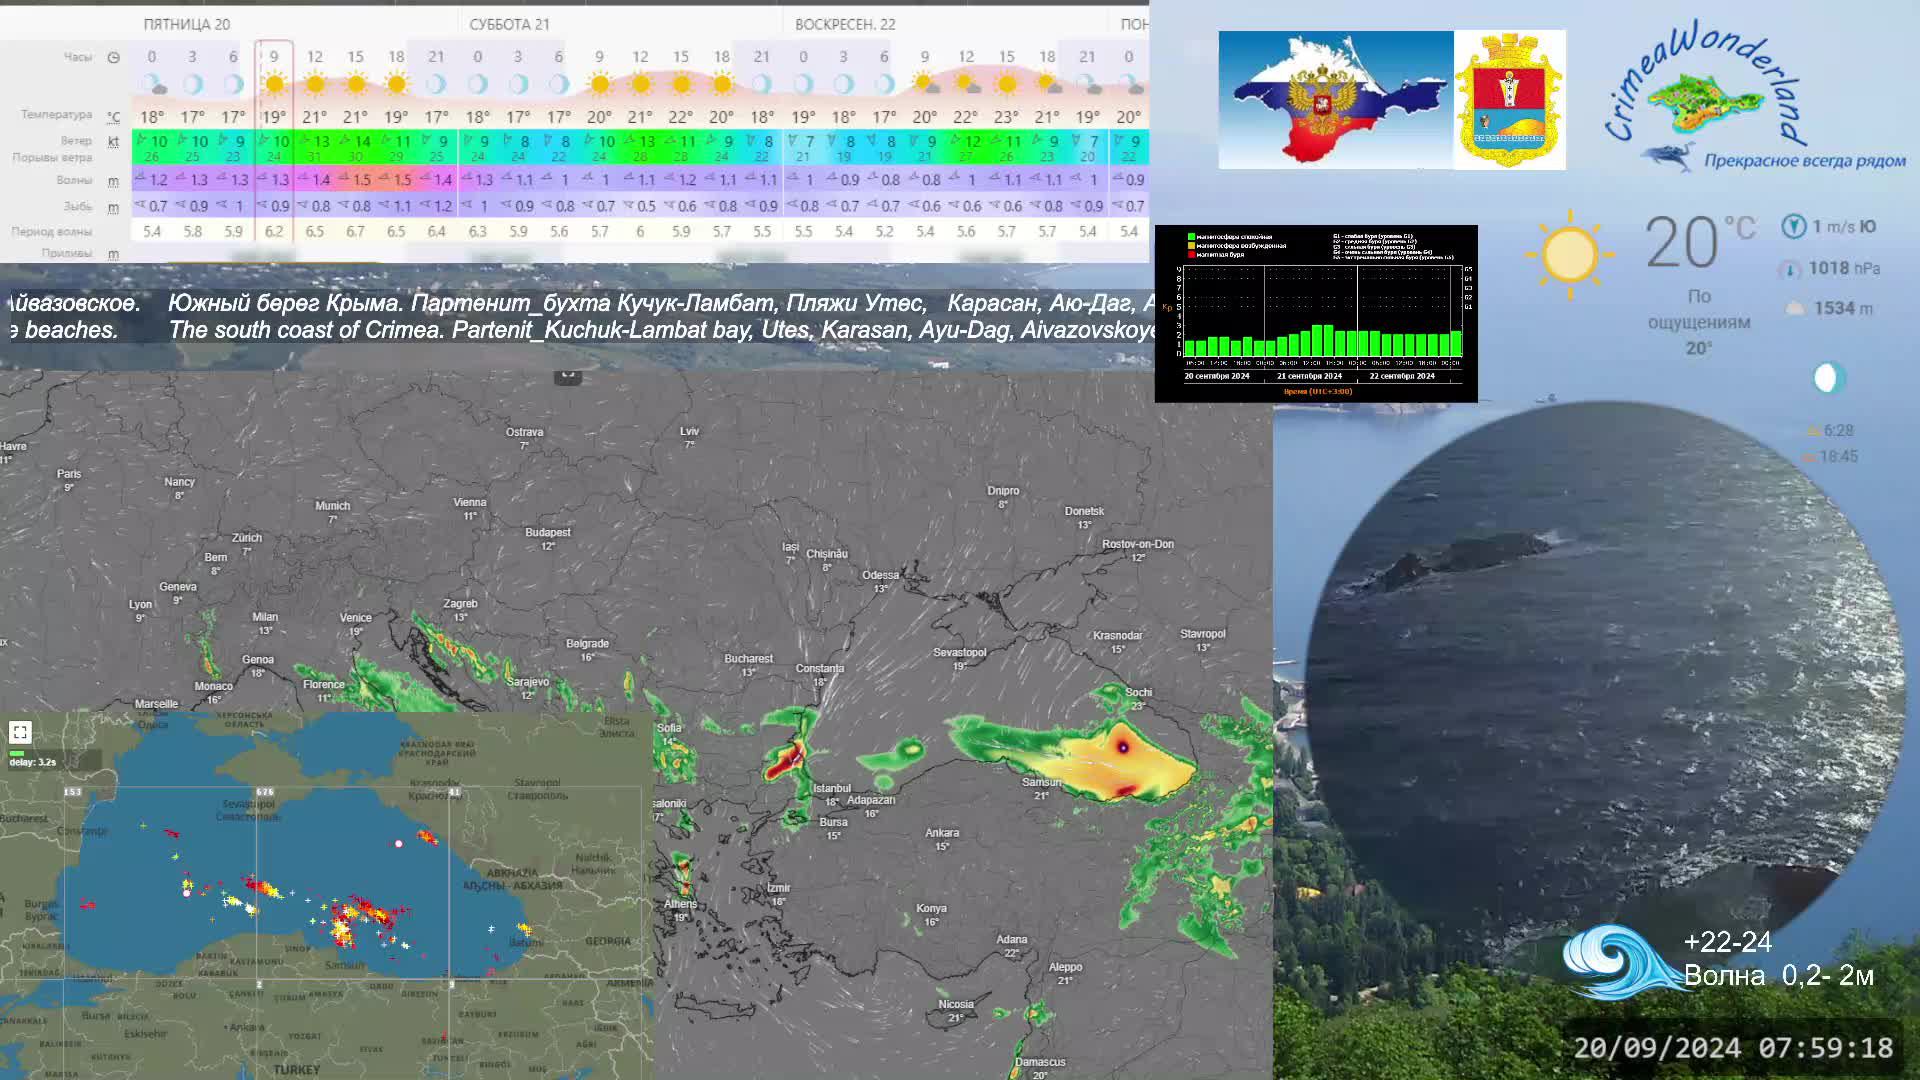
Task: Click the pressure gauge icon beside 1018 hPa
Action: [1789, 269]
